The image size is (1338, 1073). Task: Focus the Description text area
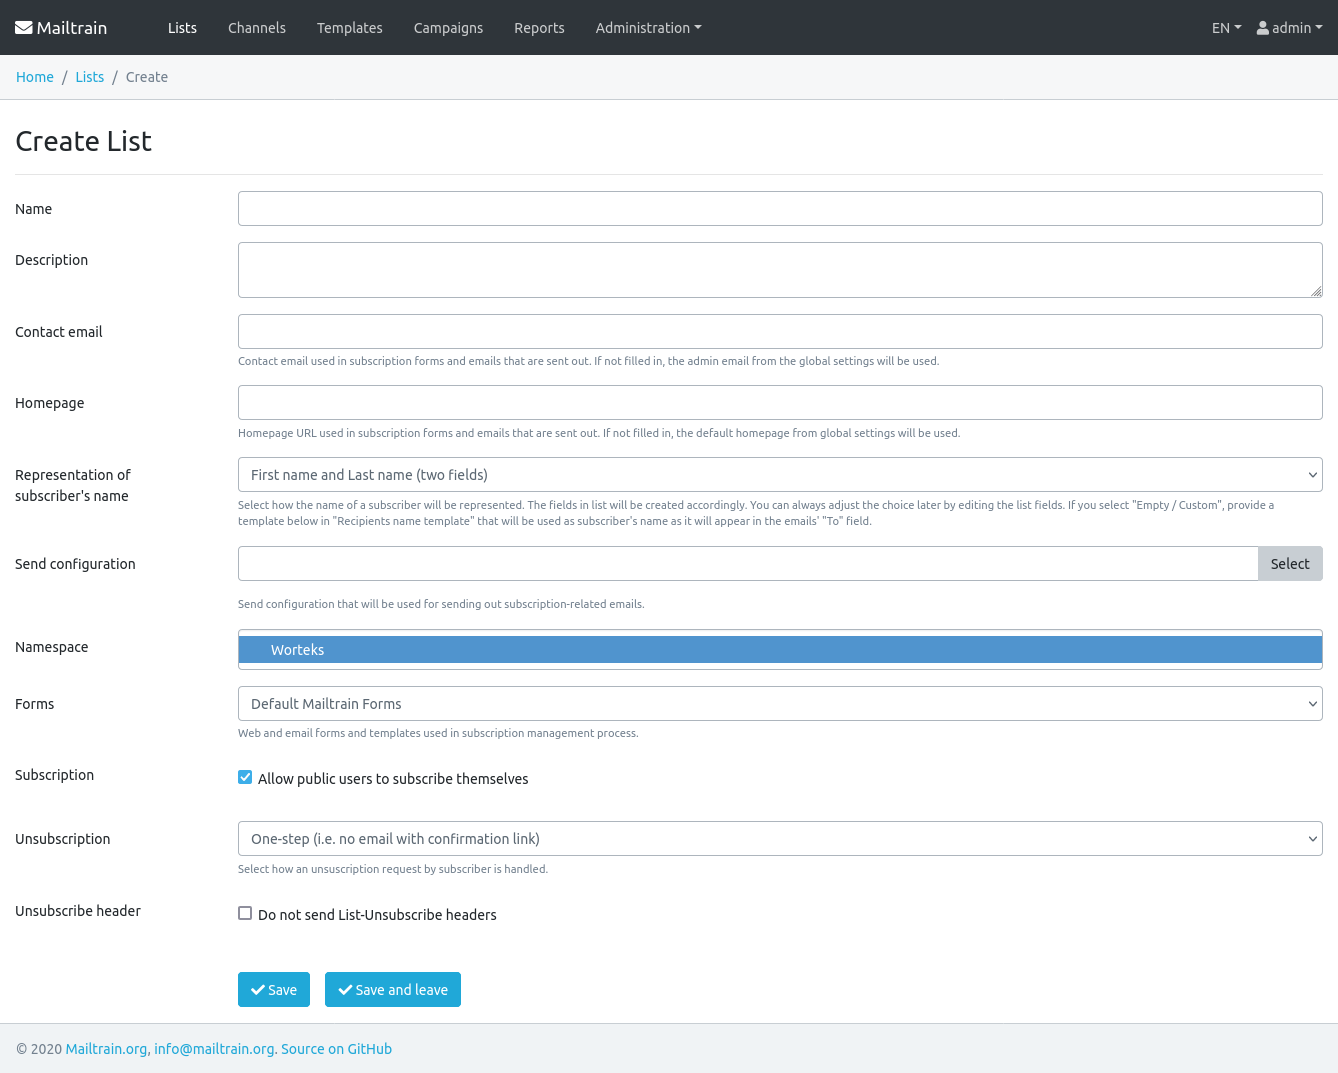(x=780, y=270)
